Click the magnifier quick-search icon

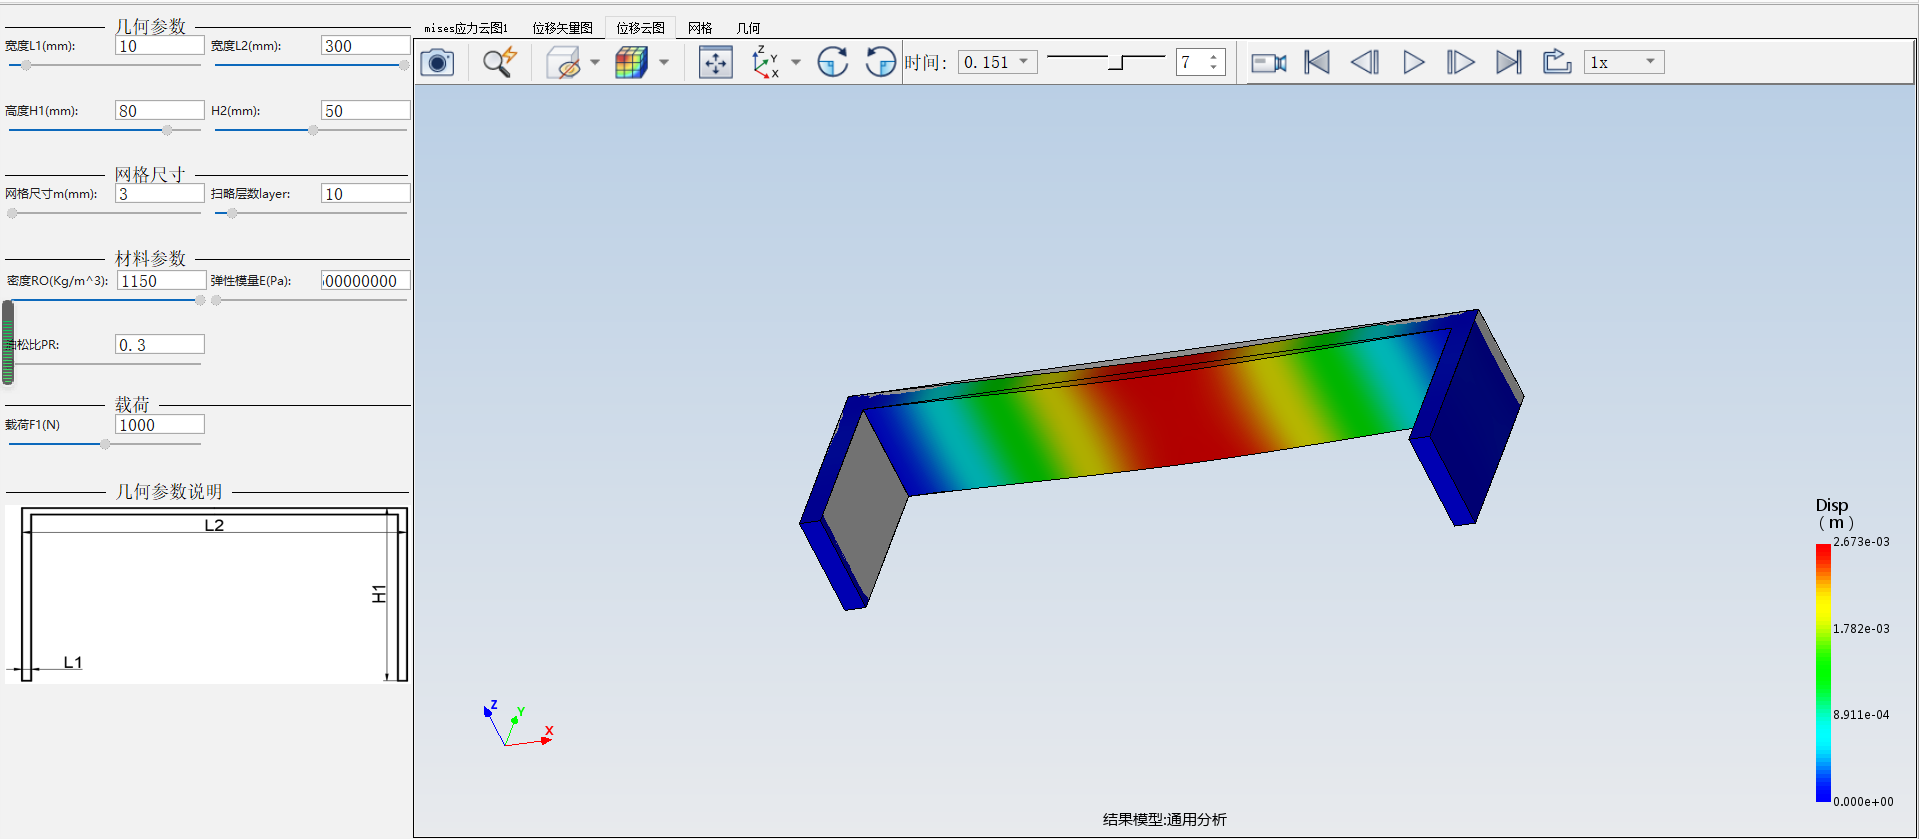click(x=499, y=62)
